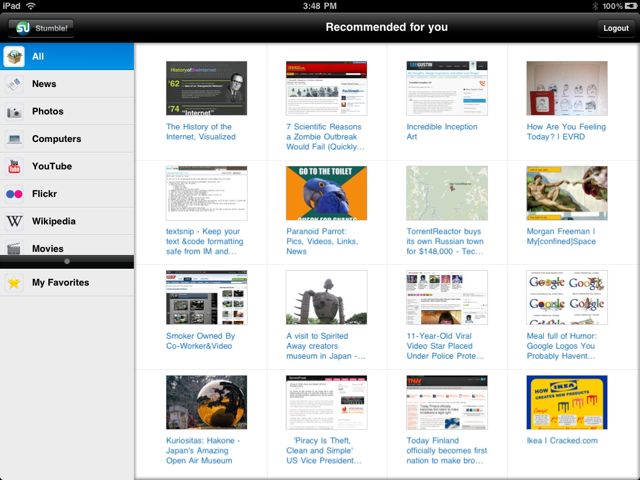
Task: Open the textsnip page thumbnail
Action: [207, 193]
